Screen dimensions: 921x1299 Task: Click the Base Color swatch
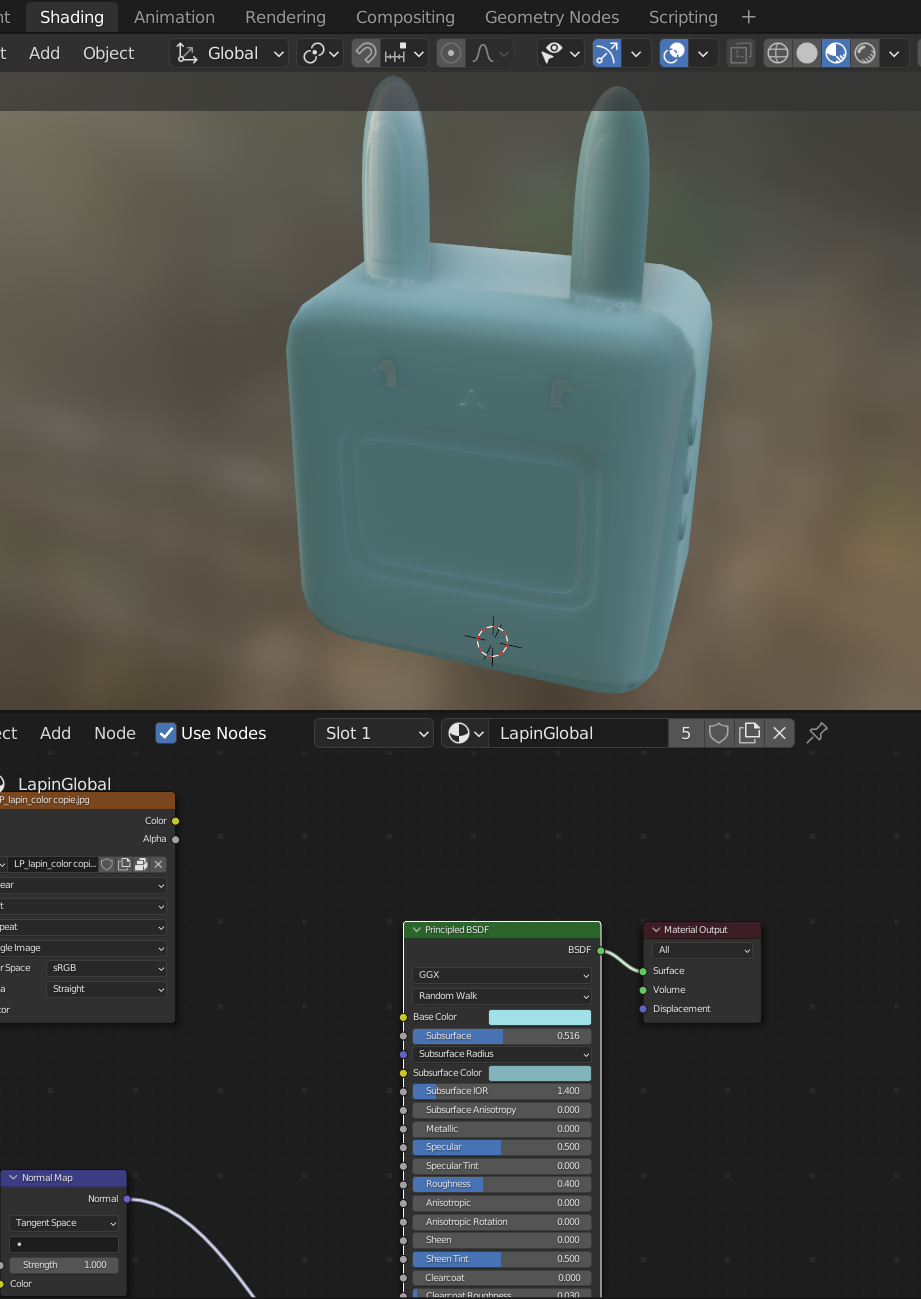pyautogui.click(x=540, y=1017)
